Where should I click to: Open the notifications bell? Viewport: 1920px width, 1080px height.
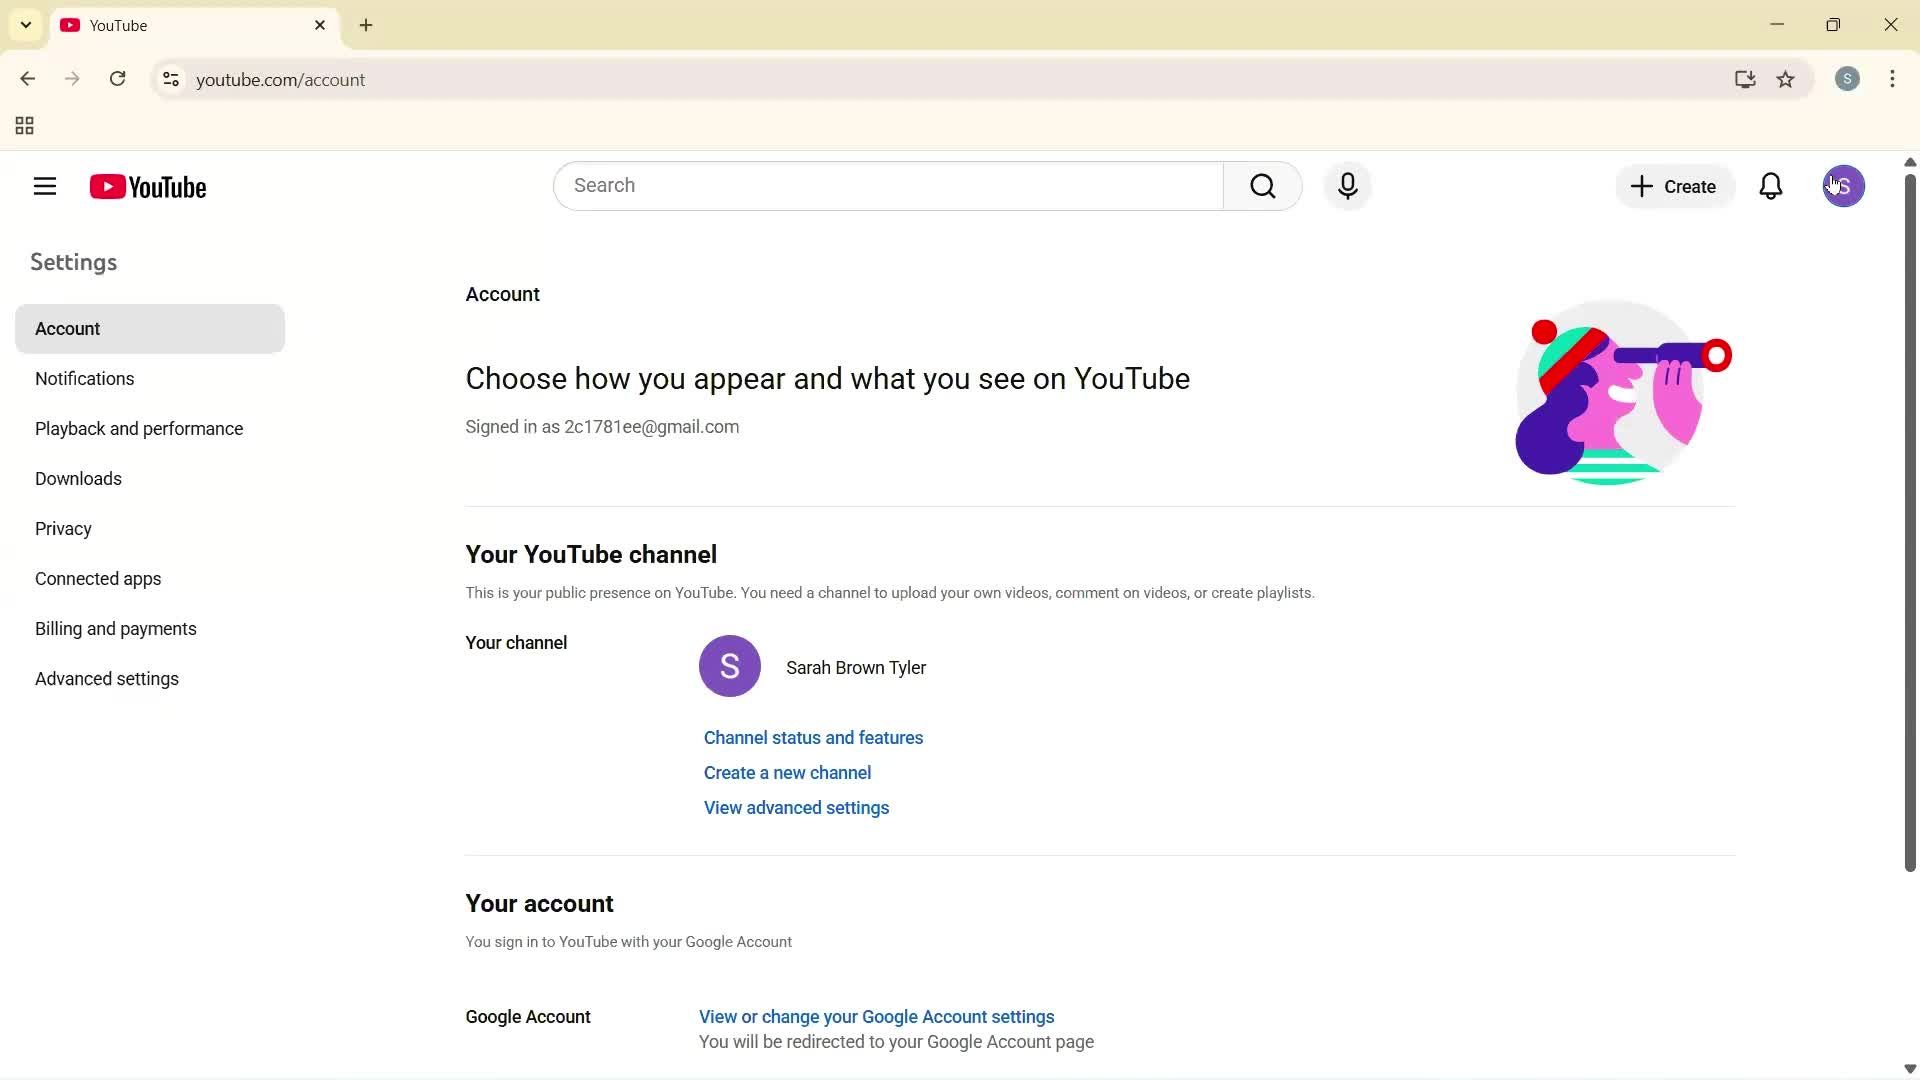[1771, 186]
